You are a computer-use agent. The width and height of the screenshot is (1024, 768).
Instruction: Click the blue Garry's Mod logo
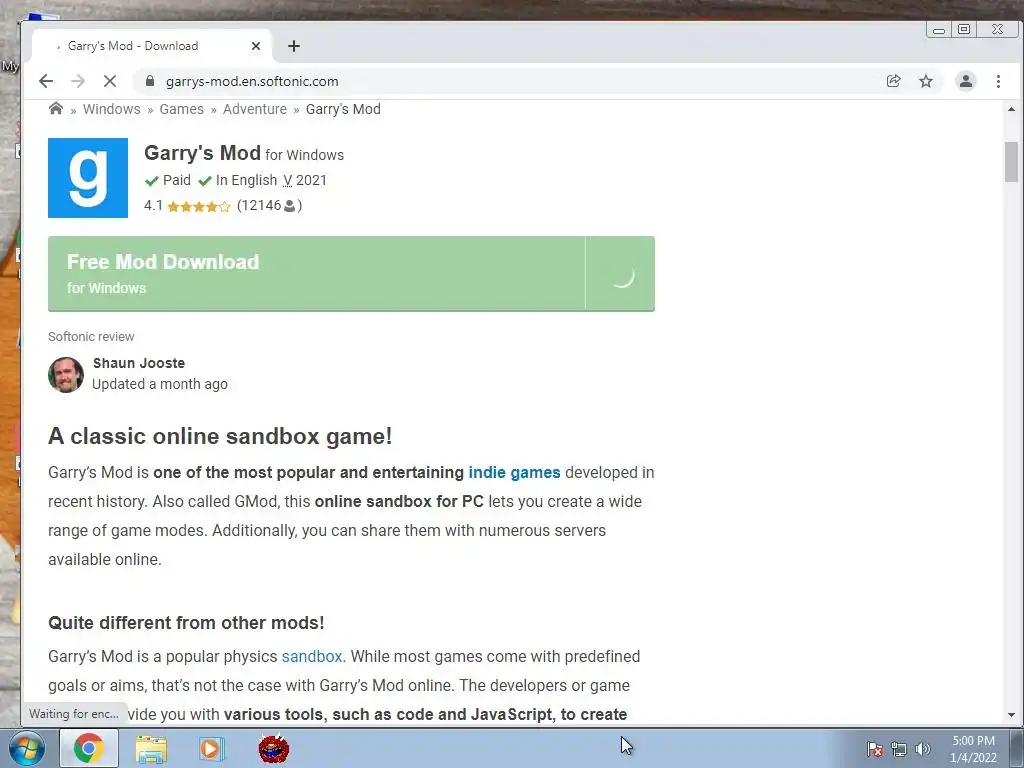point(88,178)
